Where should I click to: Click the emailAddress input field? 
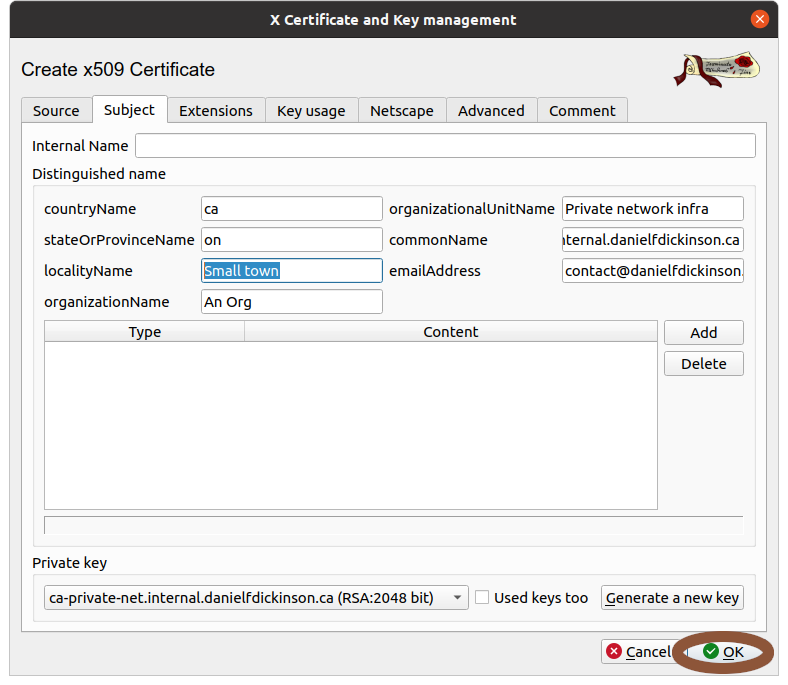click(652, 271)
